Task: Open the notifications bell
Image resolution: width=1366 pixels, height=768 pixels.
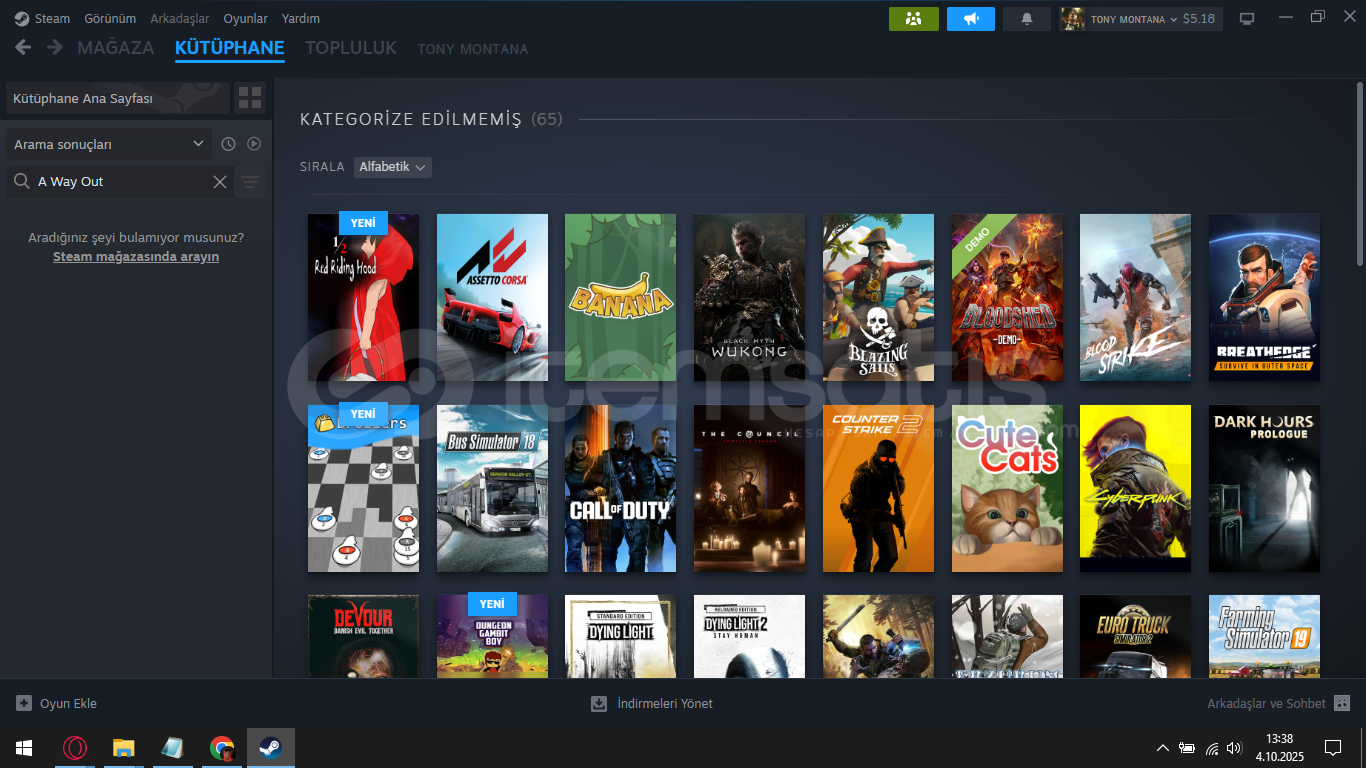Action: [1026, 19]
